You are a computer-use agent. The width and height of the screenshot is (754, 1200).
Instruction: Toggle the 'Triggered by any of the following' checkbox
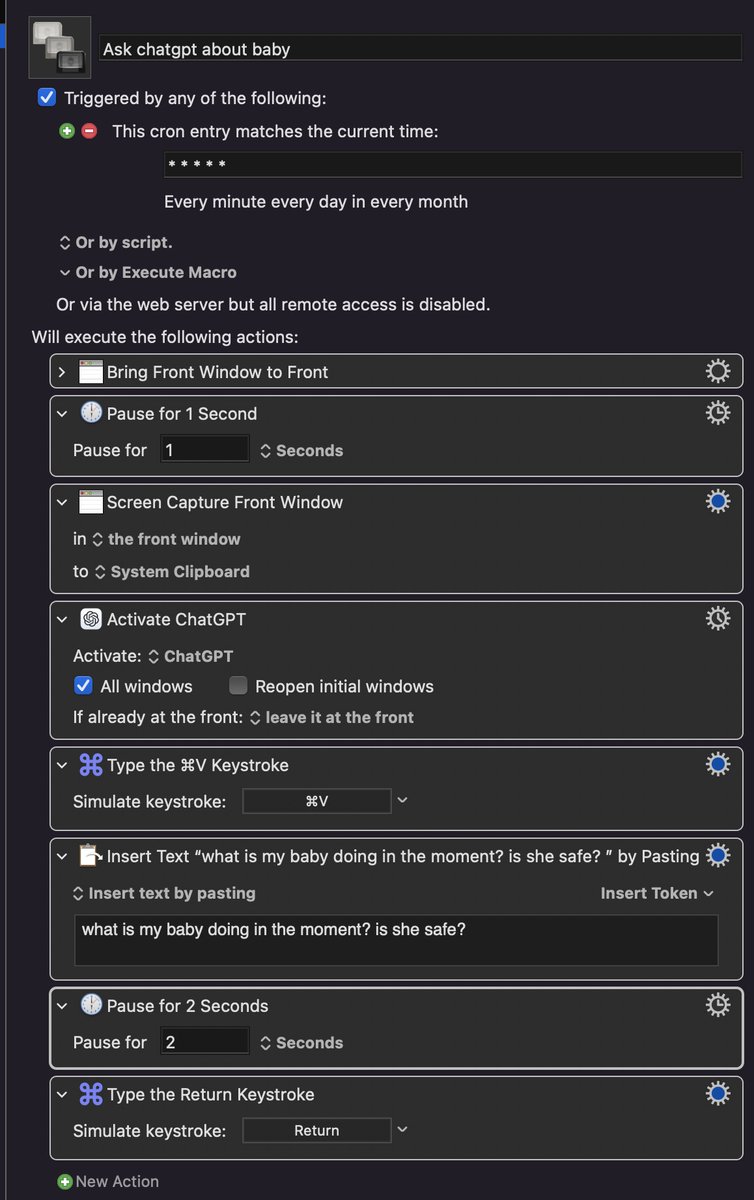46,98
